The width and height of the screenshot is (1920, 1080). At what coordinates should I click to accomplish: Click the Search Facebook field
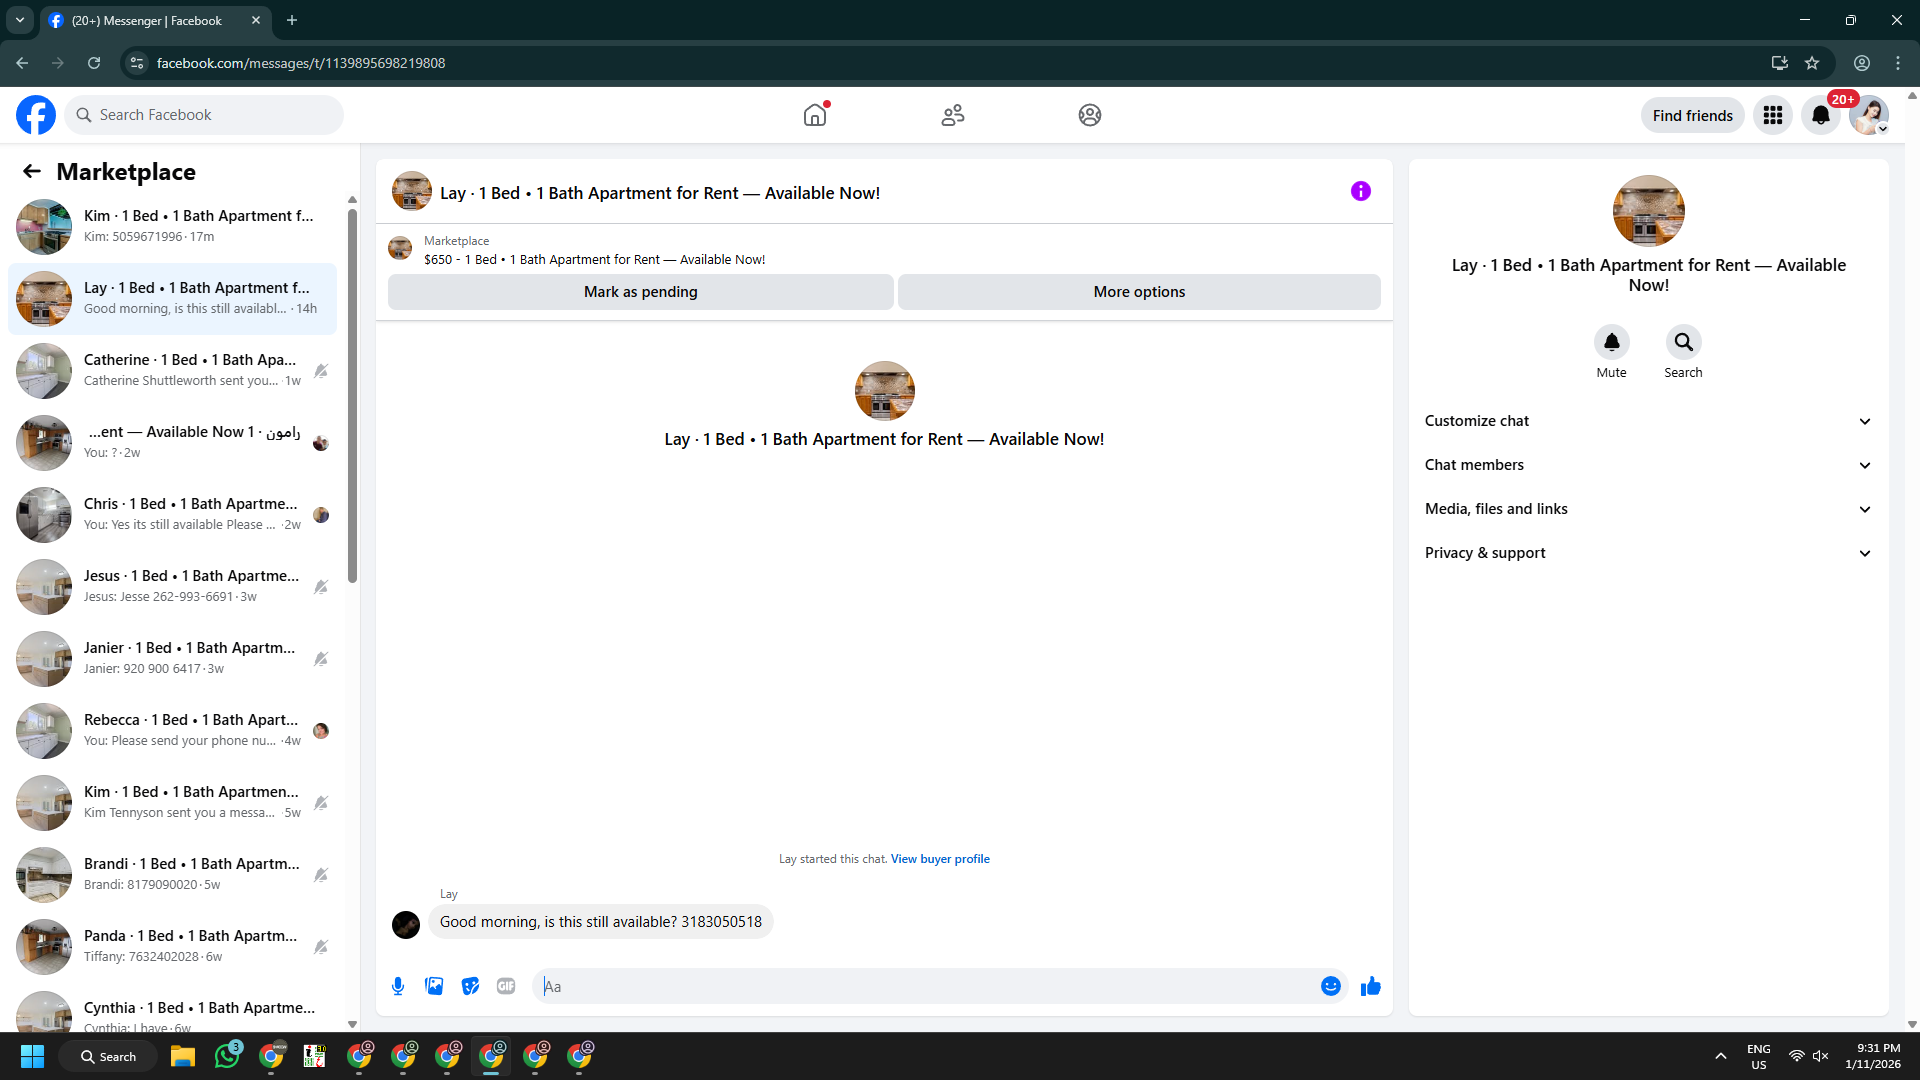tap(204, 115)
